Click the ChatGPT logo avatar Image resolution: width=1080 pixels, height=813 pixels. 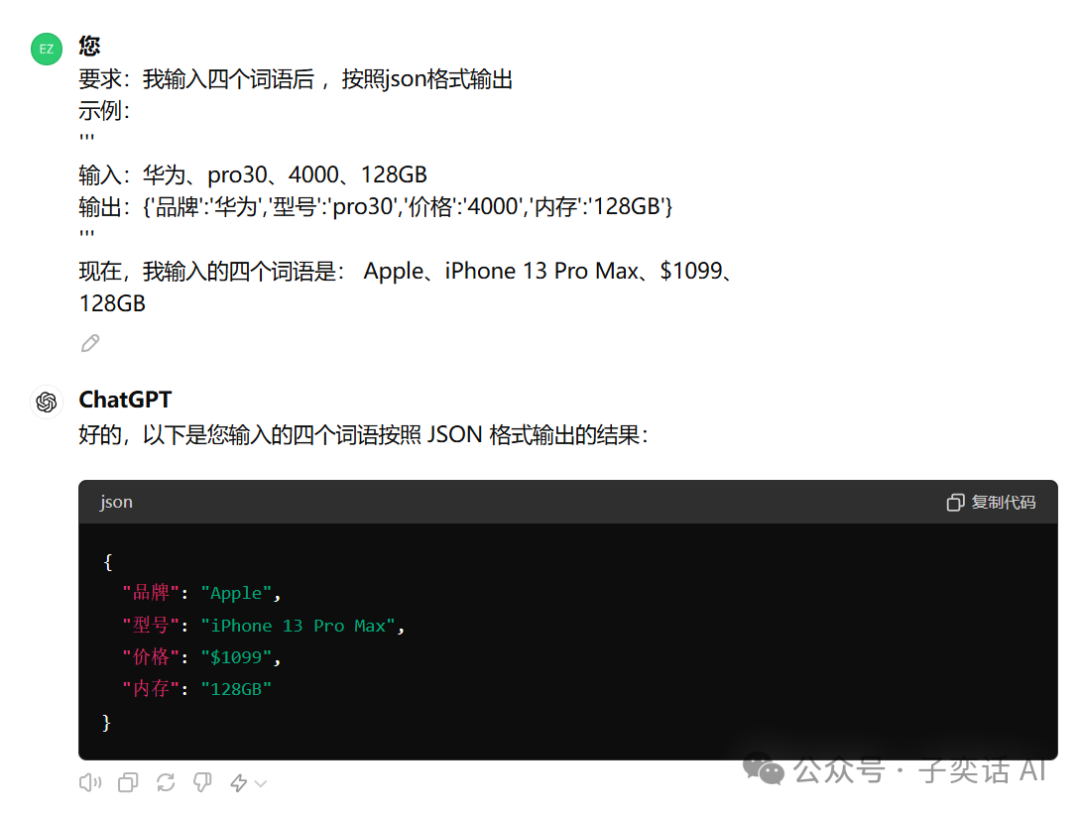click(46, 402)
